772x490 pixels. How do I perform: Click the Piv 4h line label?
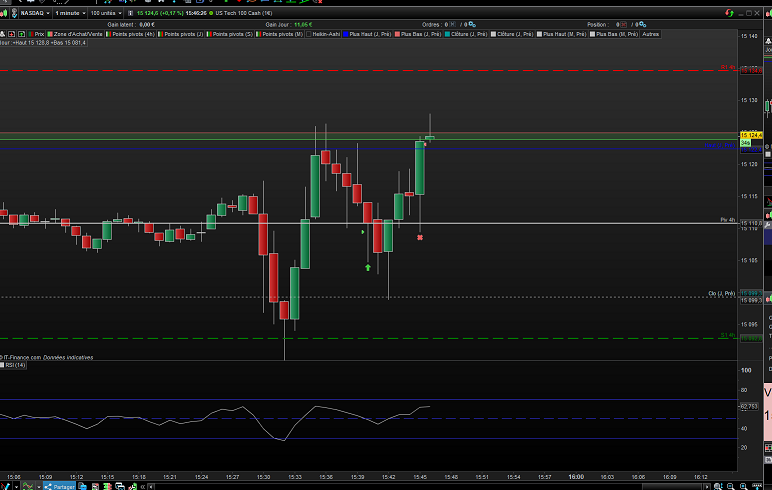point(727,220)
